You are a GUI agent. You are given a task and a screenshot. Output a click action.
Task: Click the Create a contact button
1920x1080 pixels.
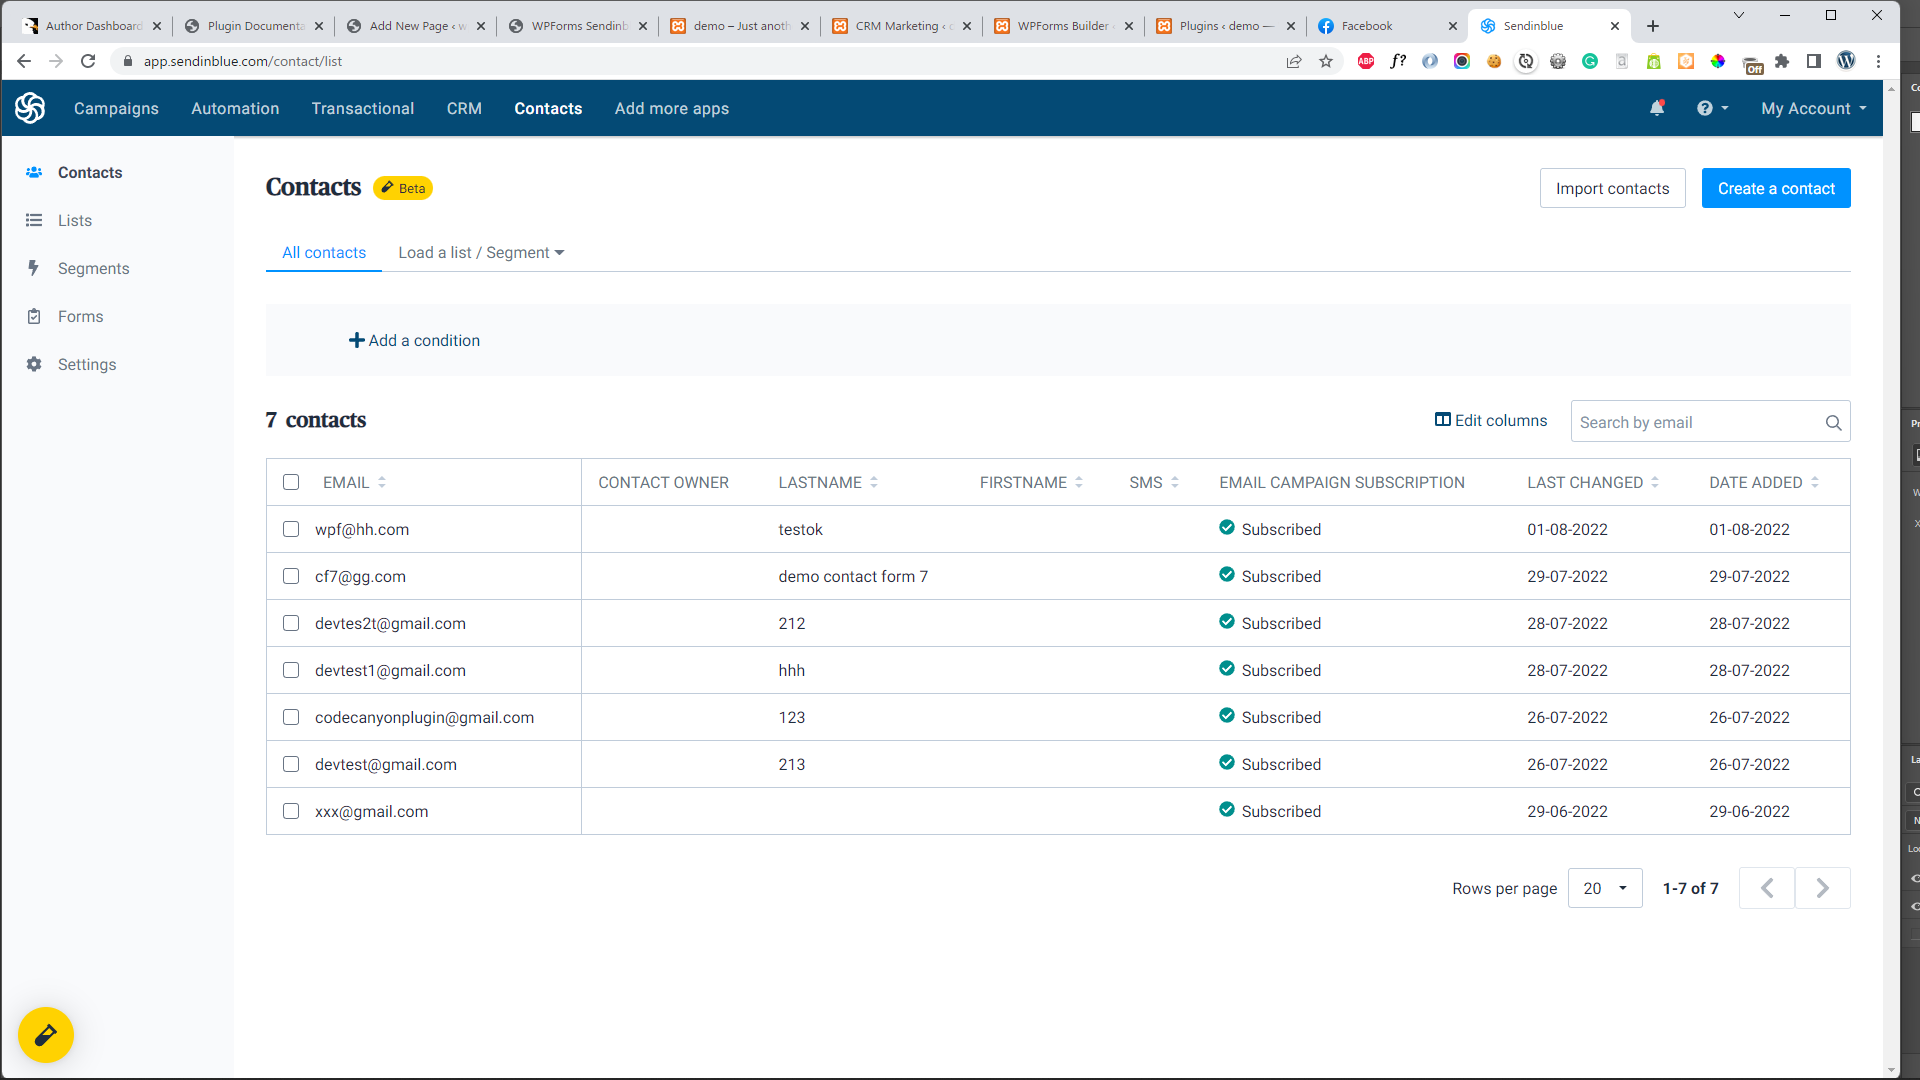(1775, 188)
